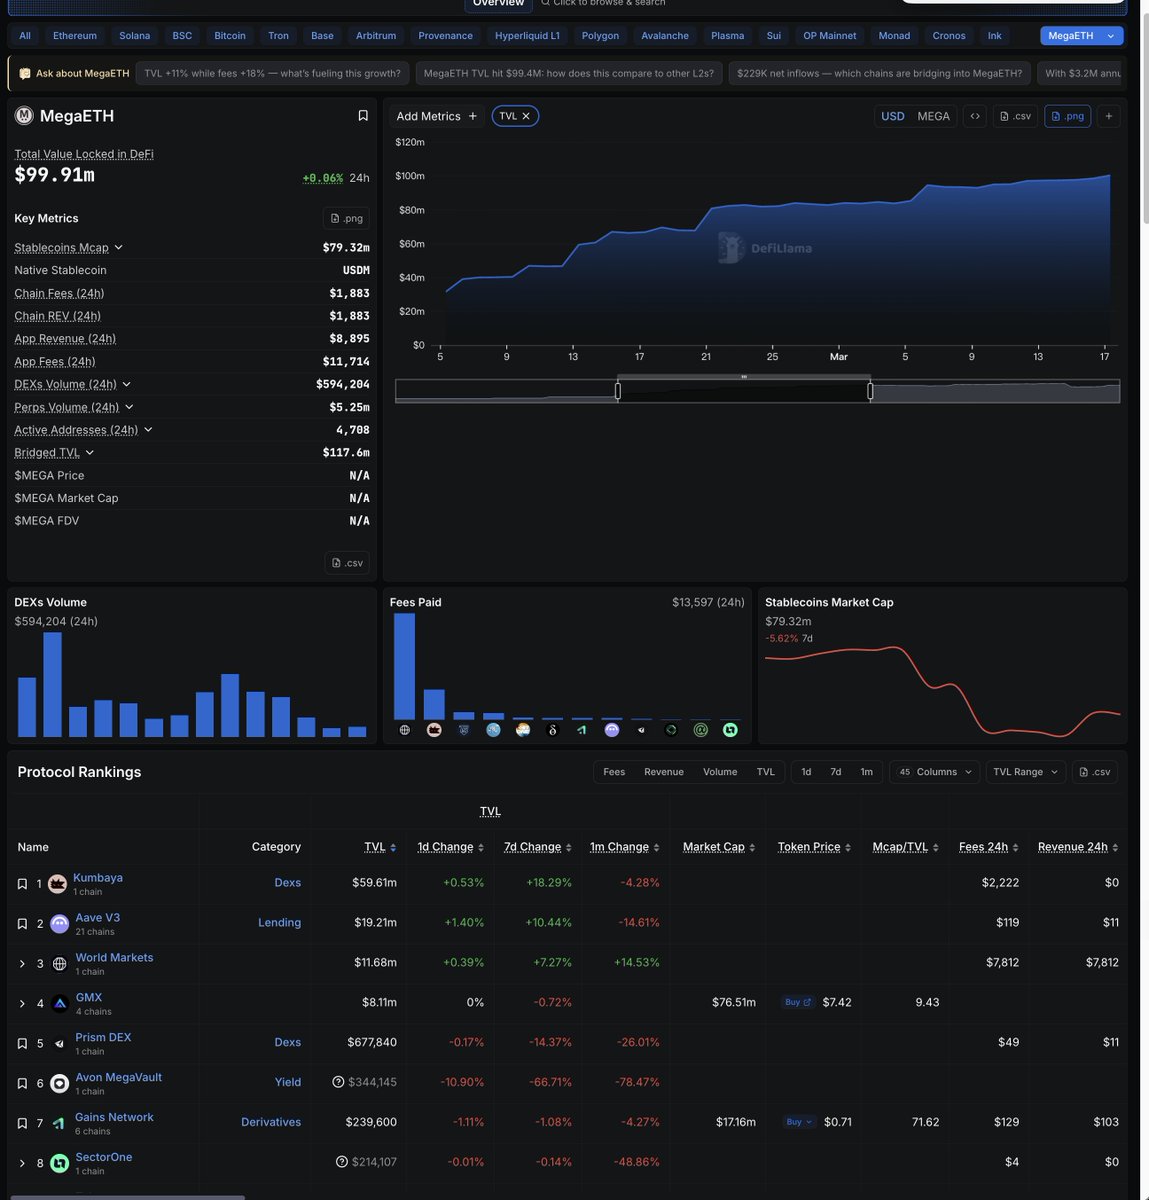Open the 45 Columns dropdown
Screen dimensions: 1149x1200
(x=934, y=772)
